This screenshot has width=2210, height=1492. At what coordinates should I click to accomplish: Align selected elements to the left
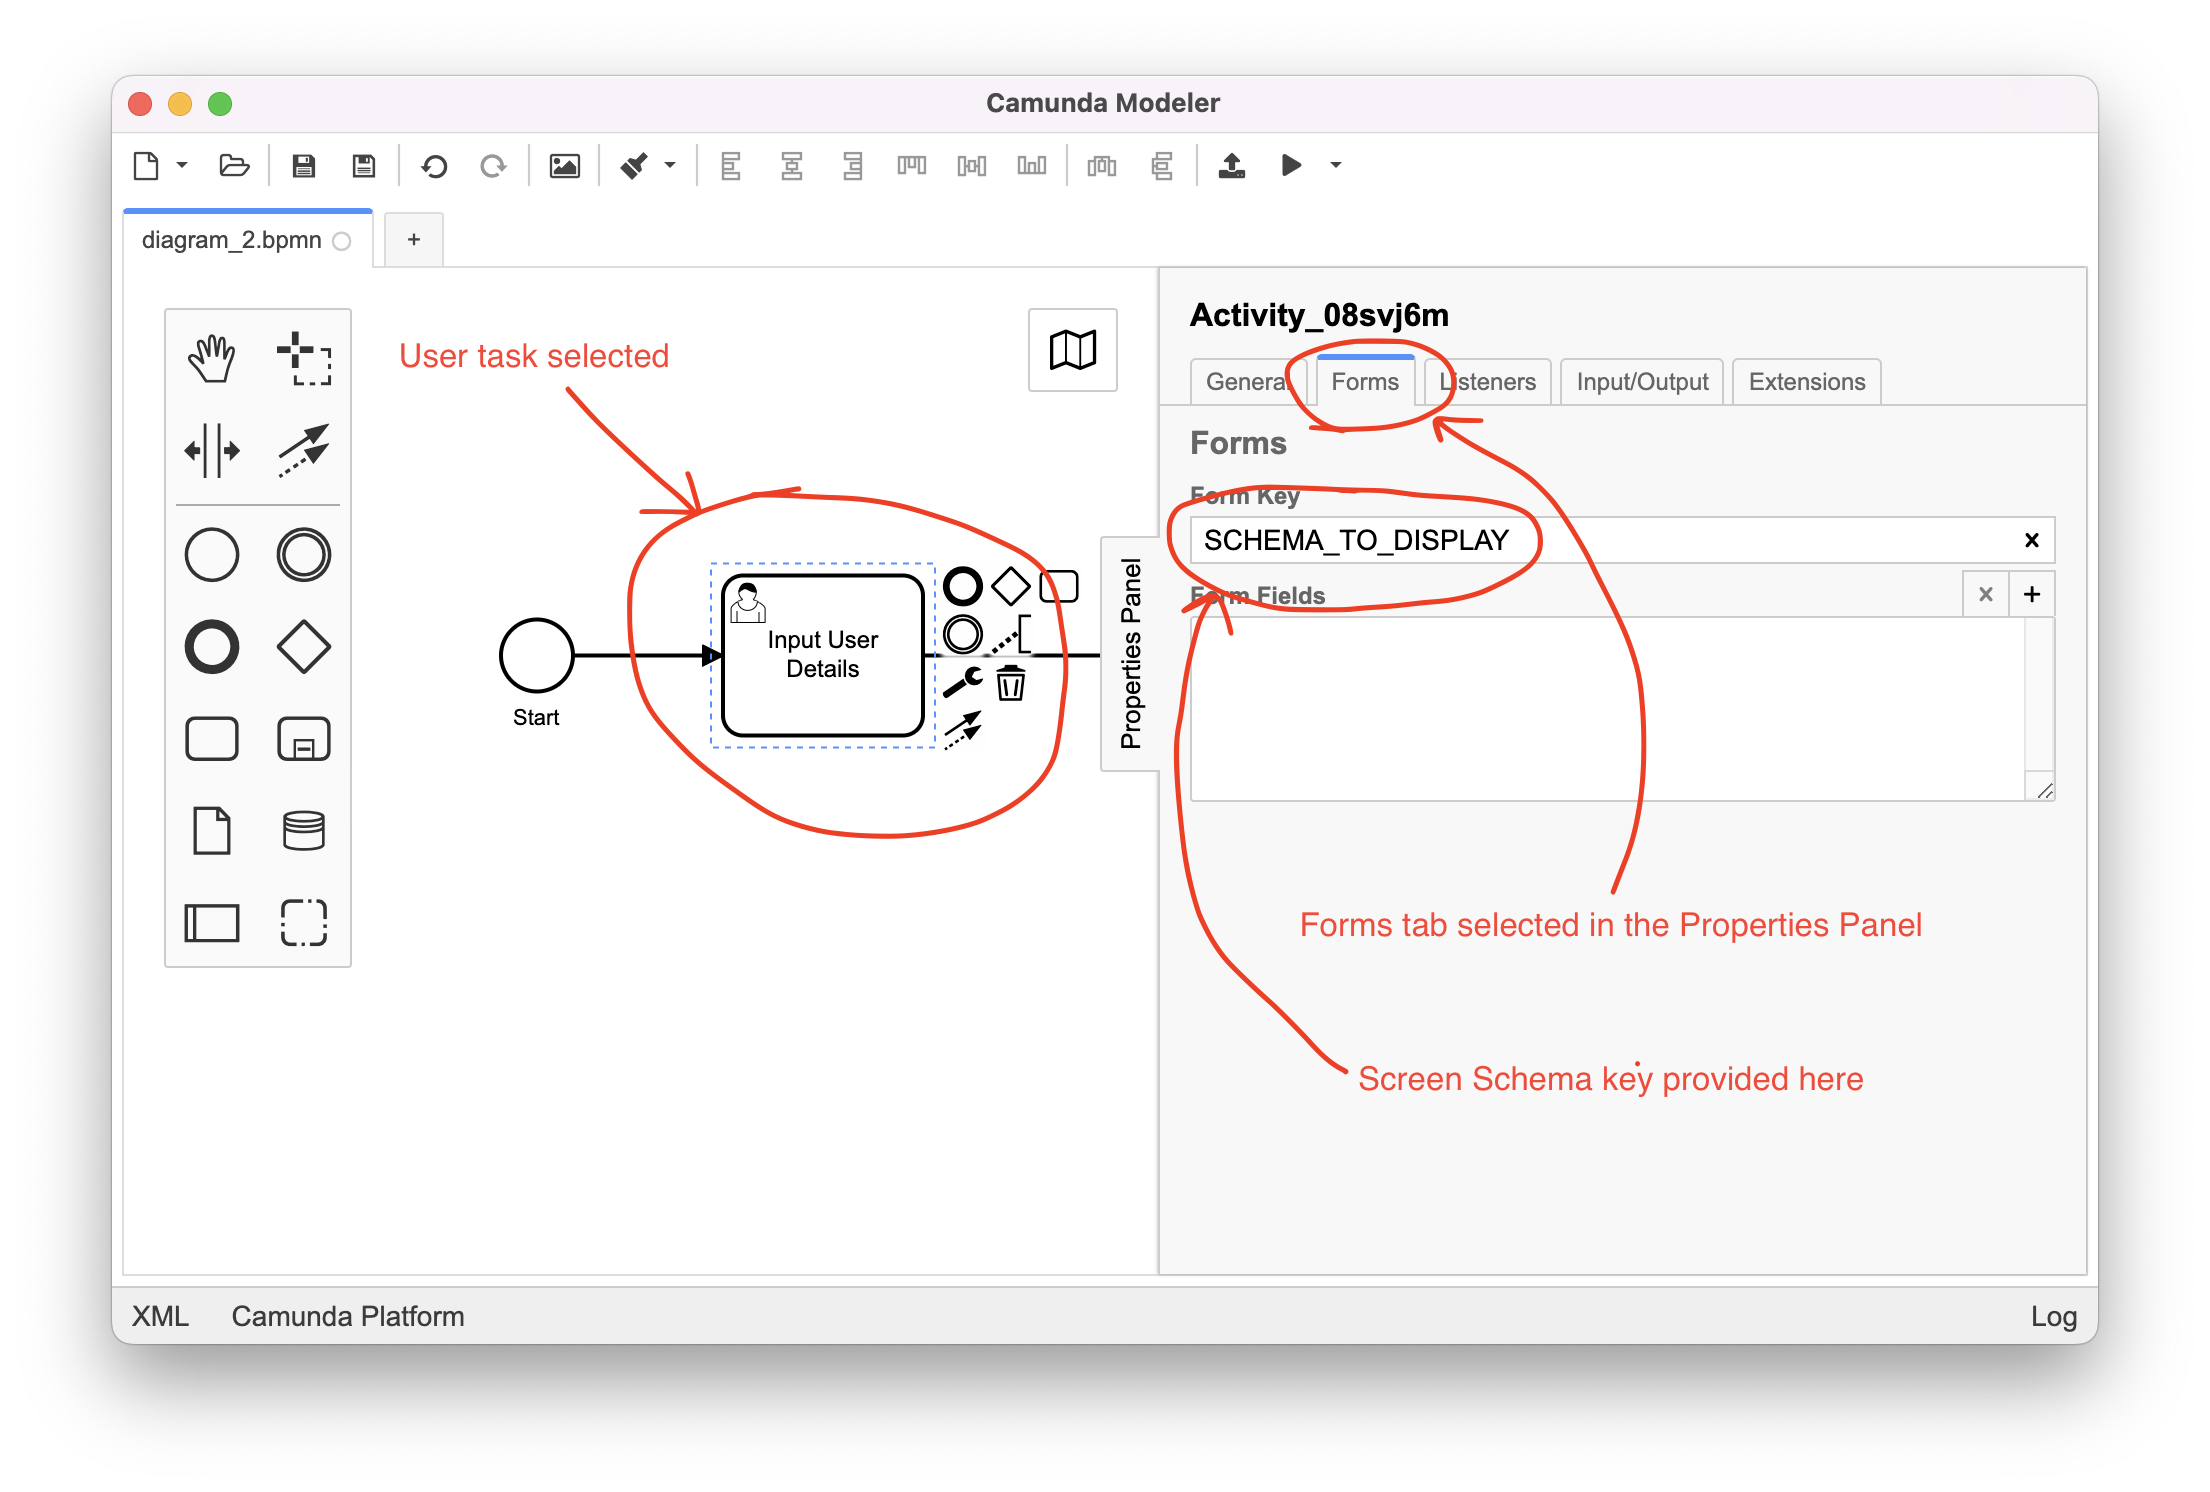[x=731, y=165]
